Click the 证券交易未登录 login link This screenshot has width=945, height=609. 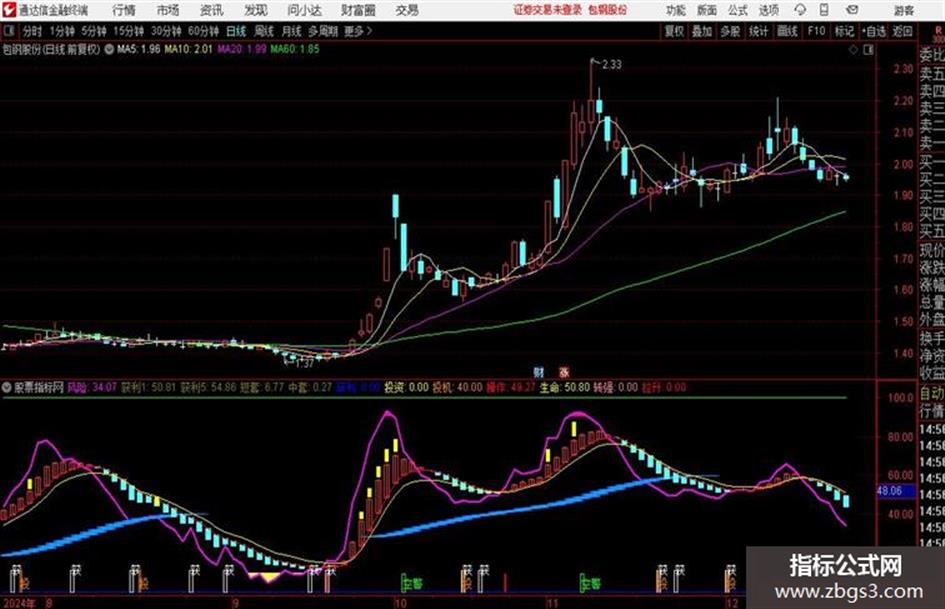pyautogui.click(x=548, y=10)
